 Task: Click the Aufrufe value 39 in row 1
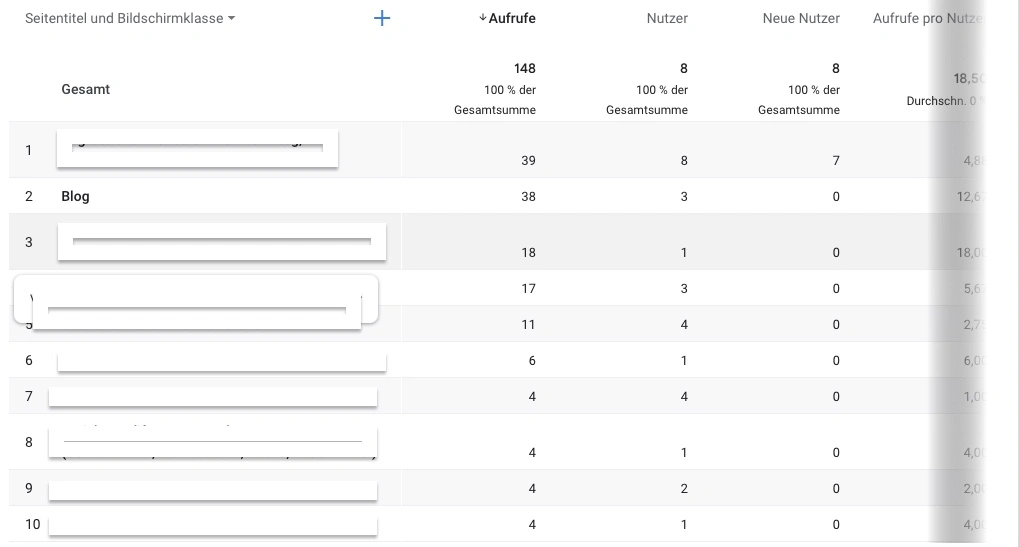click(x=528, y=160)
